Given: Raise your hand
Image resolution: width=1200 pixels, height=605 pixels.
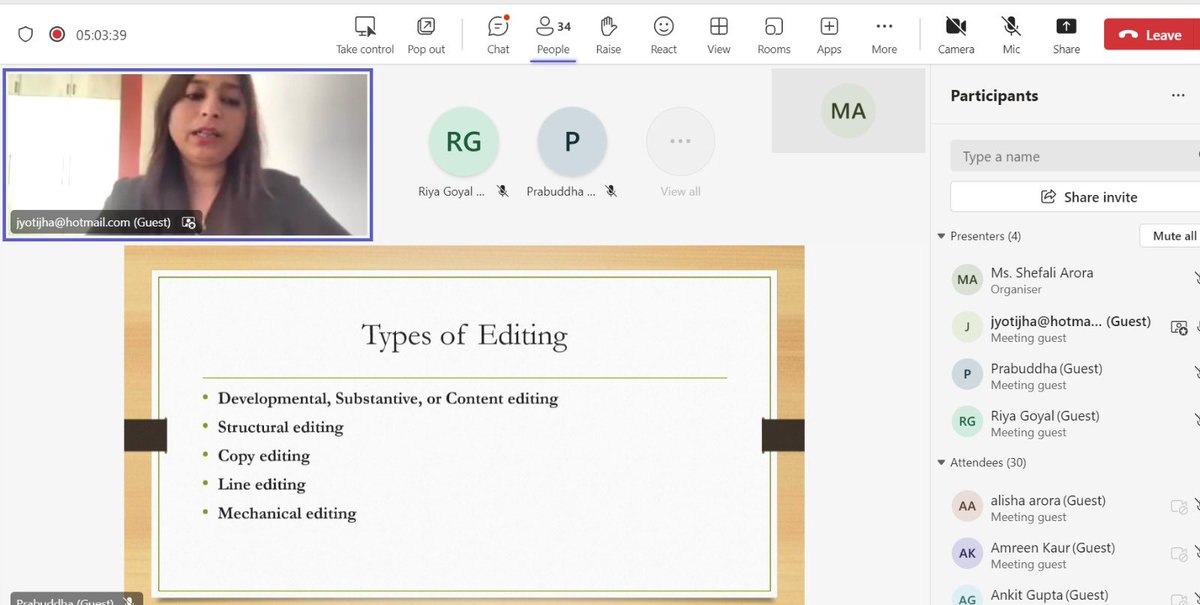Looking at the screenshot, I should 608,35.
